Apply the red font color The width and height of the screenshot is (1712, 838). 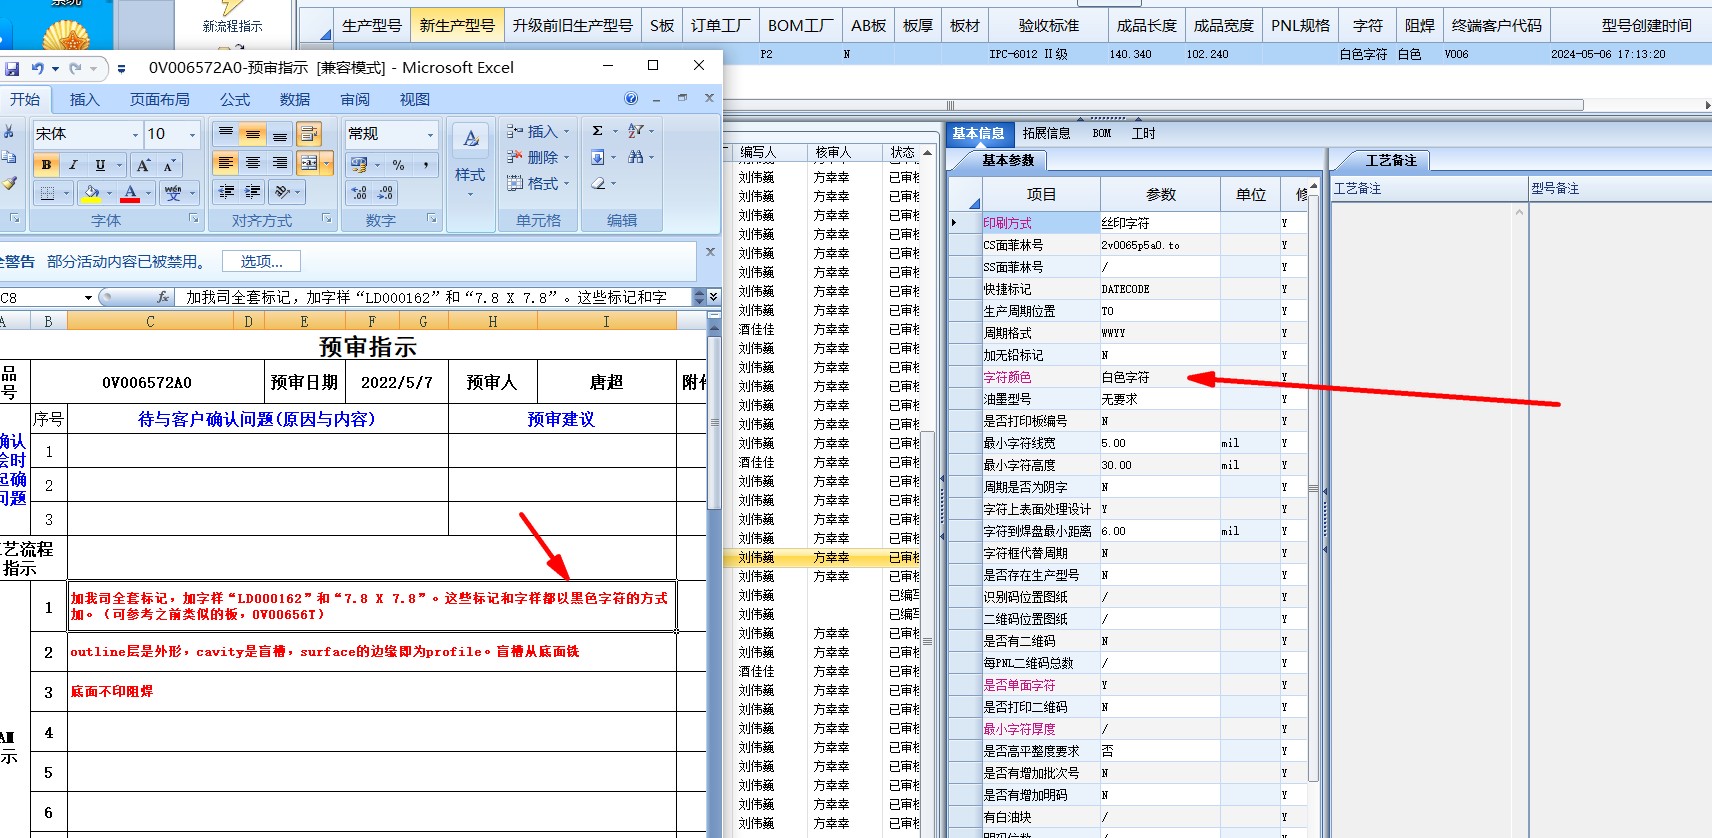click(x=130, y=193)
